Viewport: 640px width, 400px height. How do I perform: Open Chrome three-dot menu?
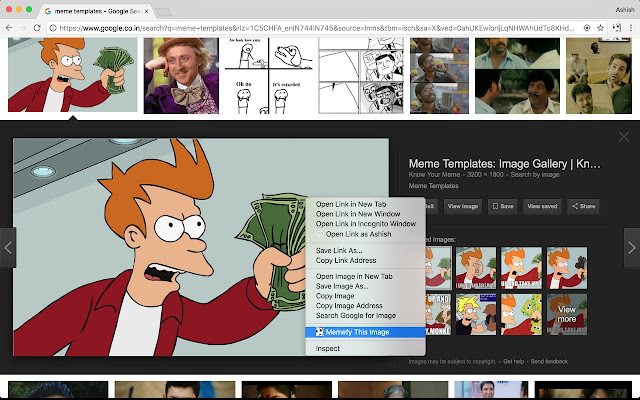click(x=631, y=28)
